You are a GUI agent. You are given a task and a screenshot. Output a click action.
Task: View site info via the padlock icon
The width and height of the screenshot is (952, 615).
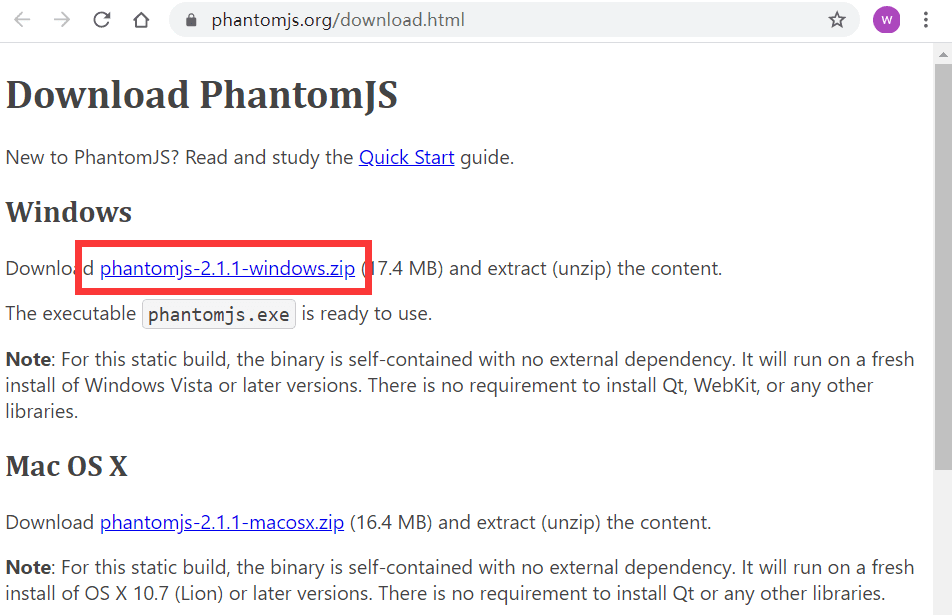(x=191, y=20)
